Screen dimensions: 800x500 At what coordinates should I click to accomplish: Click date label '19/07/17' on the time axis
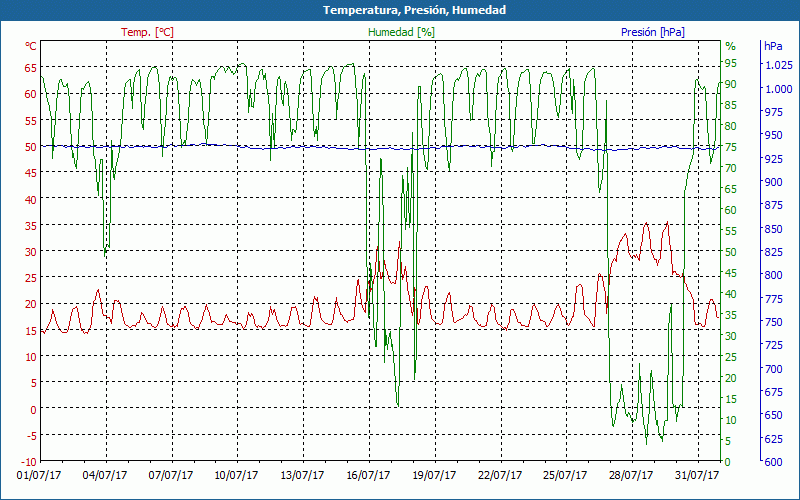tap(434, 475)
